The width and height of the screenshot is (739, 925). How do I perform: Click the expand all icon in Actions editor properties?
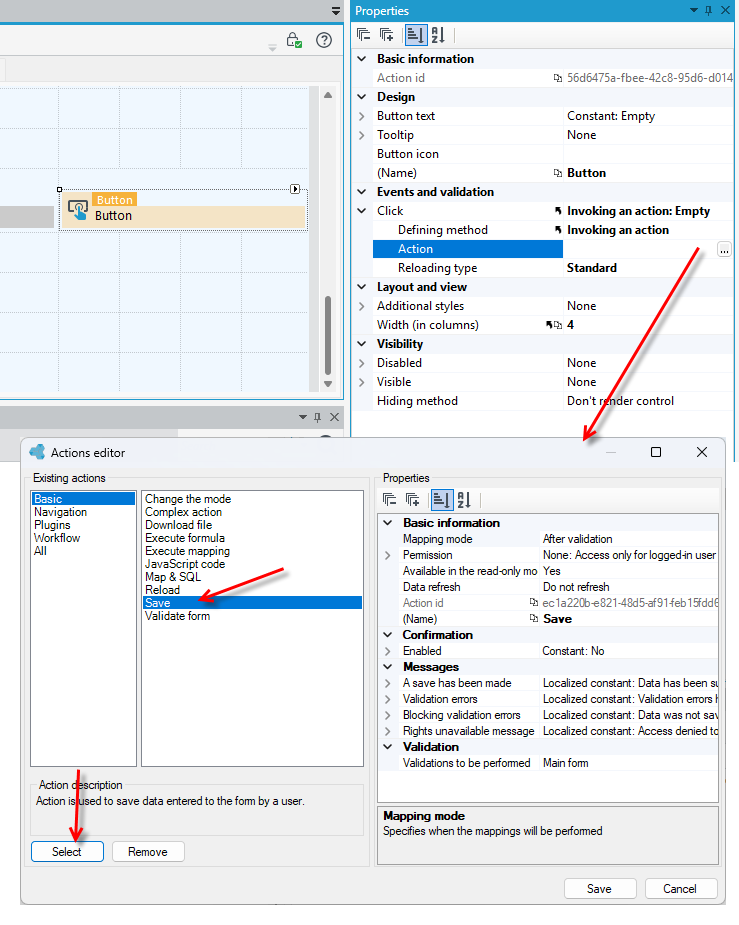[x=413, y=500]
